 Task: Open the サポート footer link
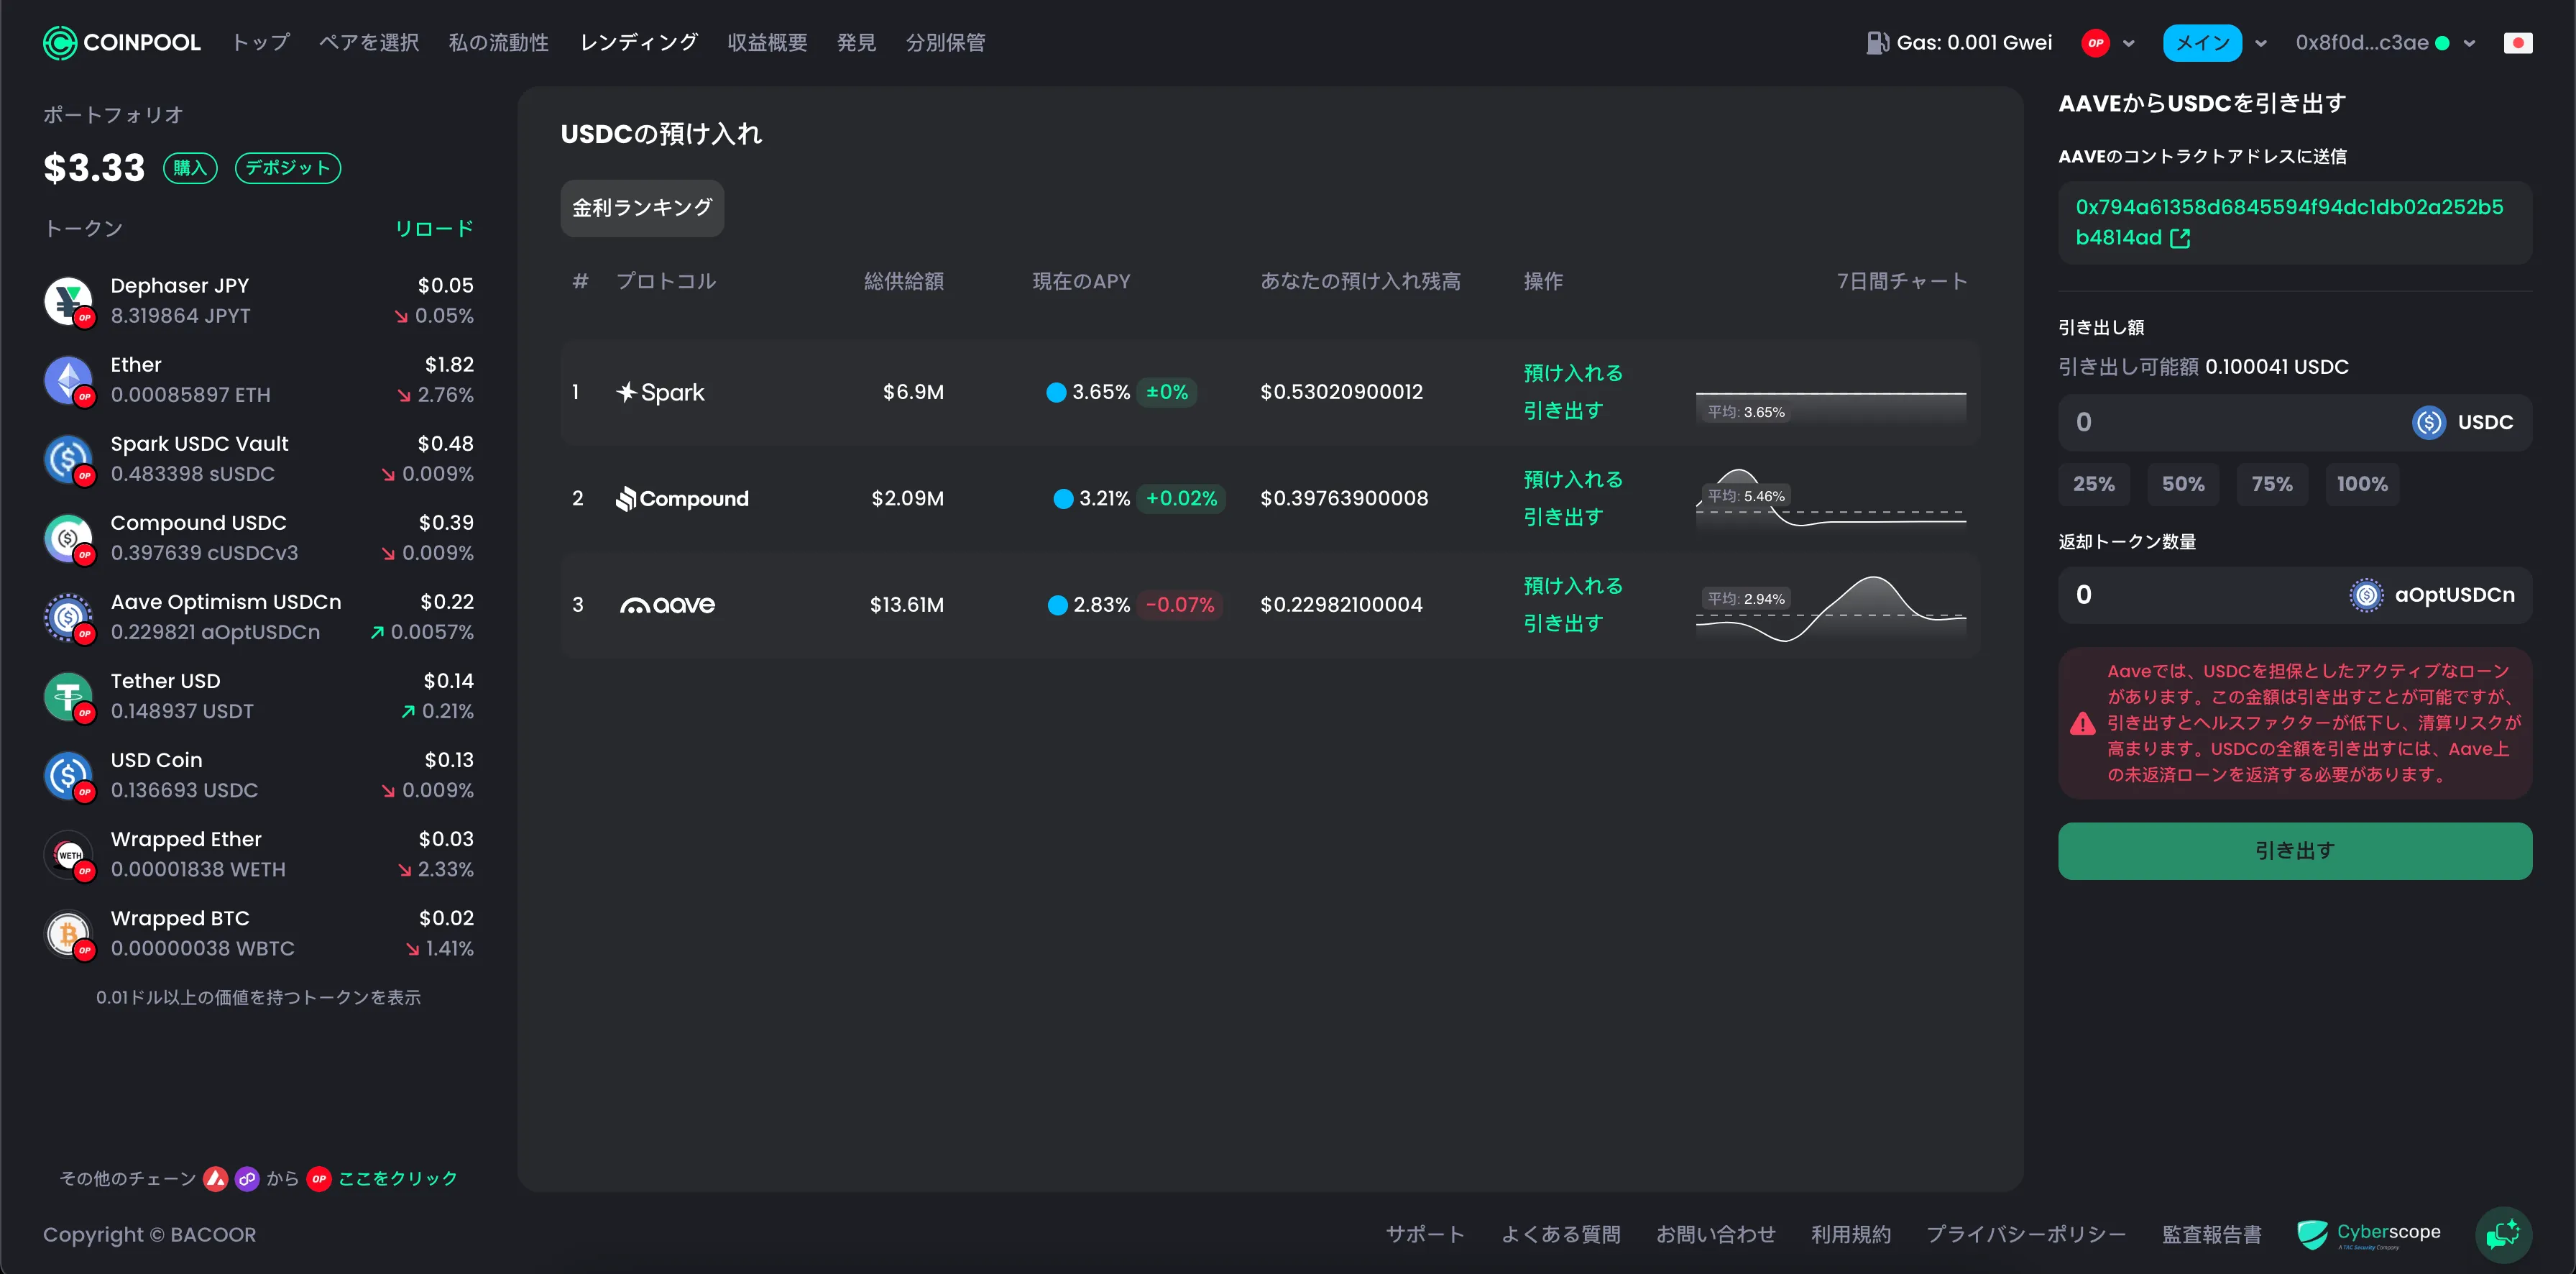tap(1425, 1235)
